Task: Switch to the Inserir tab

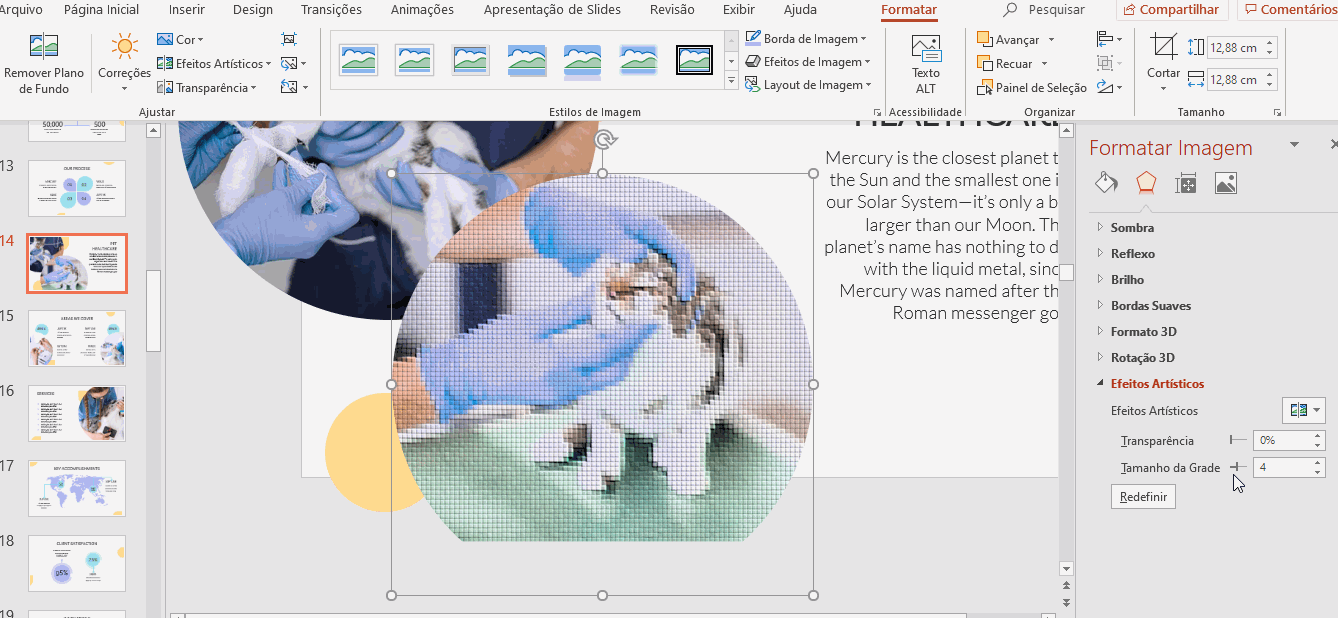Action: pyautogui.click(x=187, y=10)
